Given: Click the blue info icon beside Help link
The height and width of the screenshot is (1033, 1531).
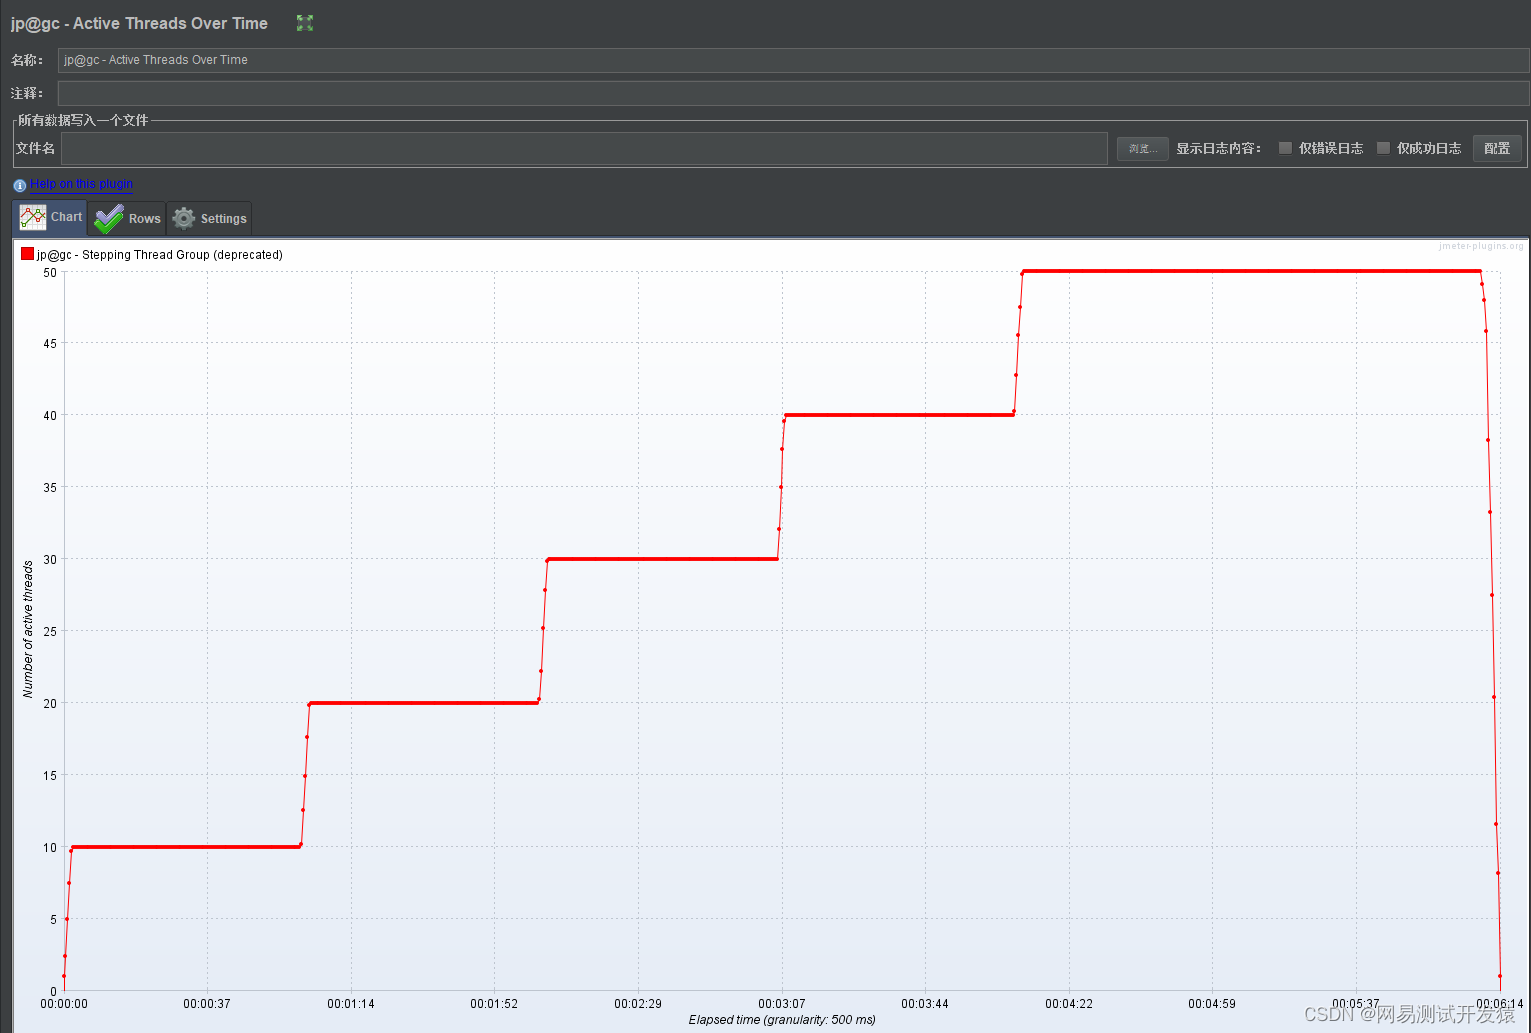Looking at the screenshot, I should click(20, 185).
